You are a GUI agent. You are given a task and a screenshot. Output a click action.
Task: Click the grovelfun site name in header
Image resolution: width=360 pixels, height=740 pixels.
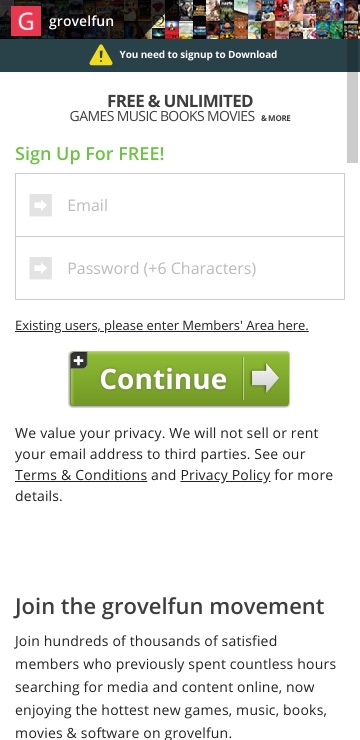pyautogui.click(x=81, y=21)
